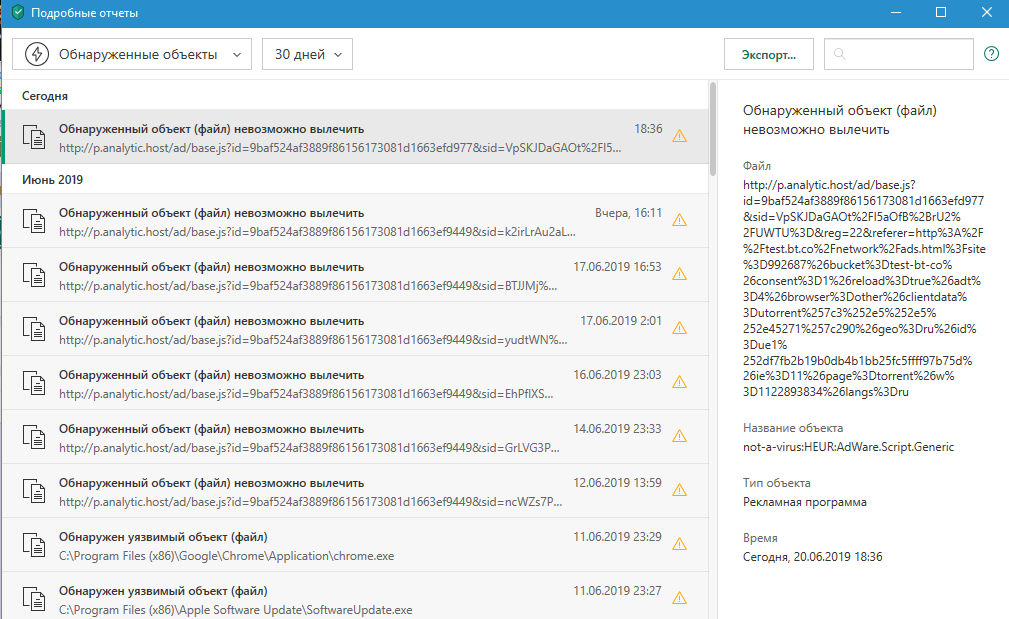Screen dimensions: 1009x619
Task: Click file icon of 17.06.2019 16:53 entry
Action: click(35, 274)
